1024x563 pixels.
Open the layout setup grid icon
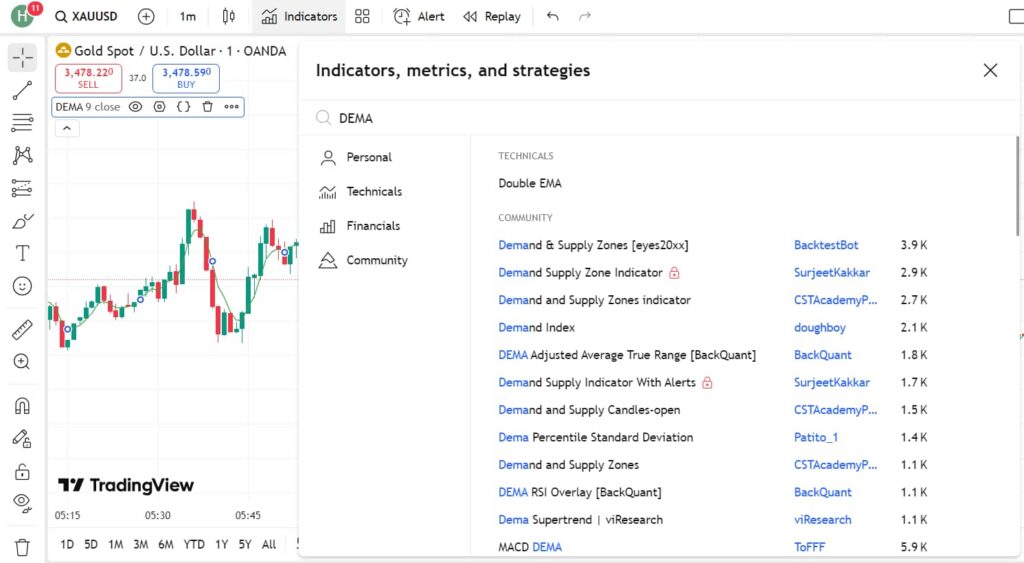pyautogui.click(x=362, y=16)
